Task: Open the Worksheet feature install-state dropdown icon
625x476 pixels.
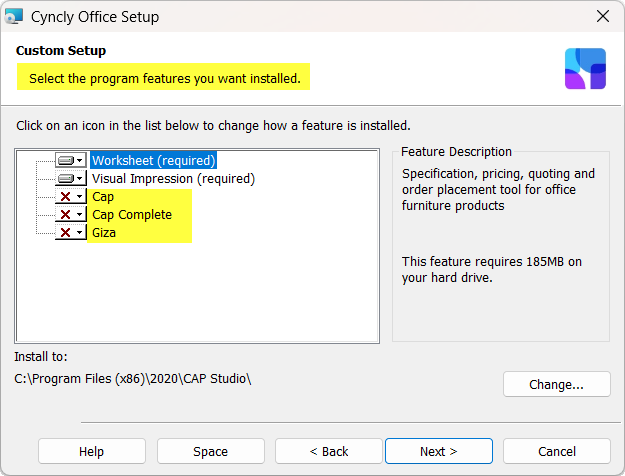Action: click(71, 160)
